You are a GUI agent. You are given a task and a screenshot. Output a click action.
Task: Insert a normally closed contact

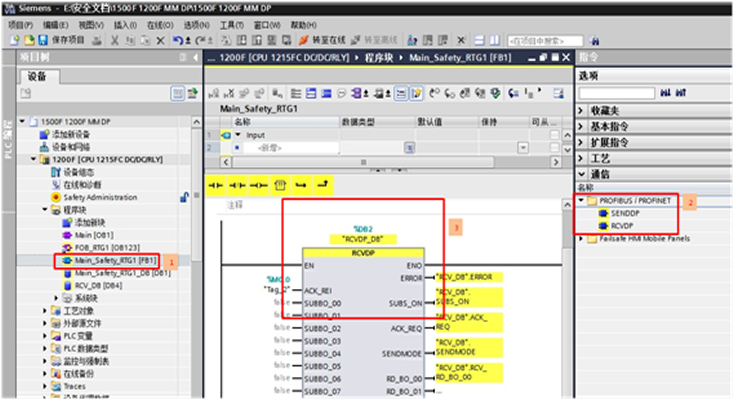click(x=237, y=185)
